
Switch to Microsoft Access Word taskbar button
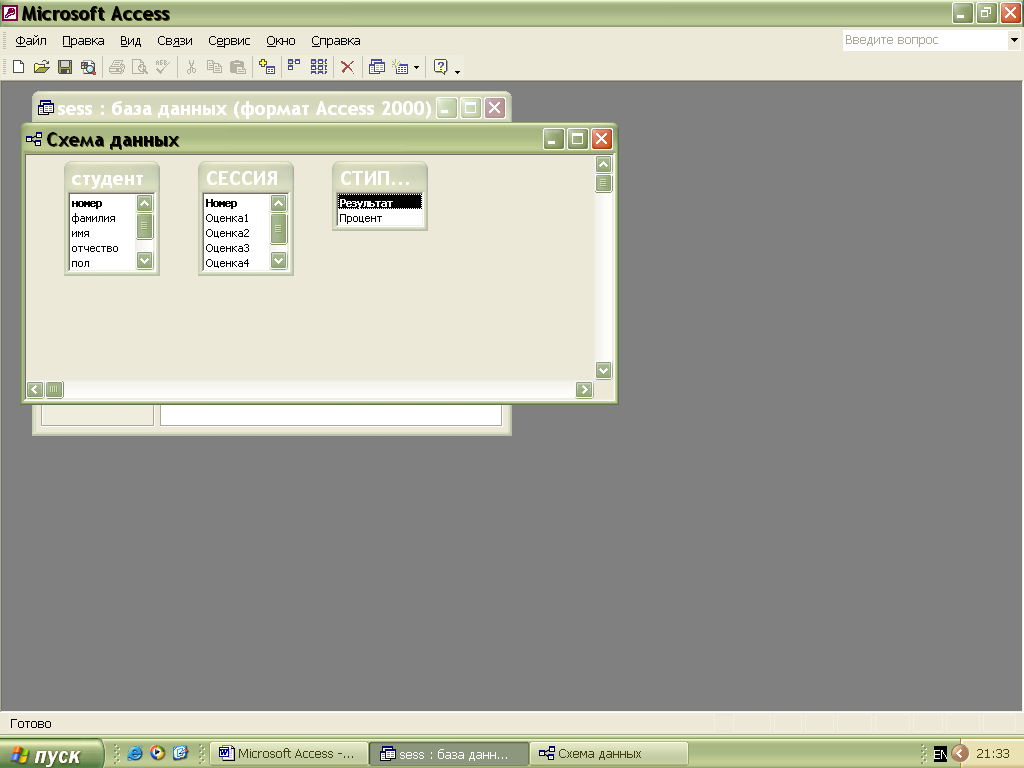coord(288,754)
